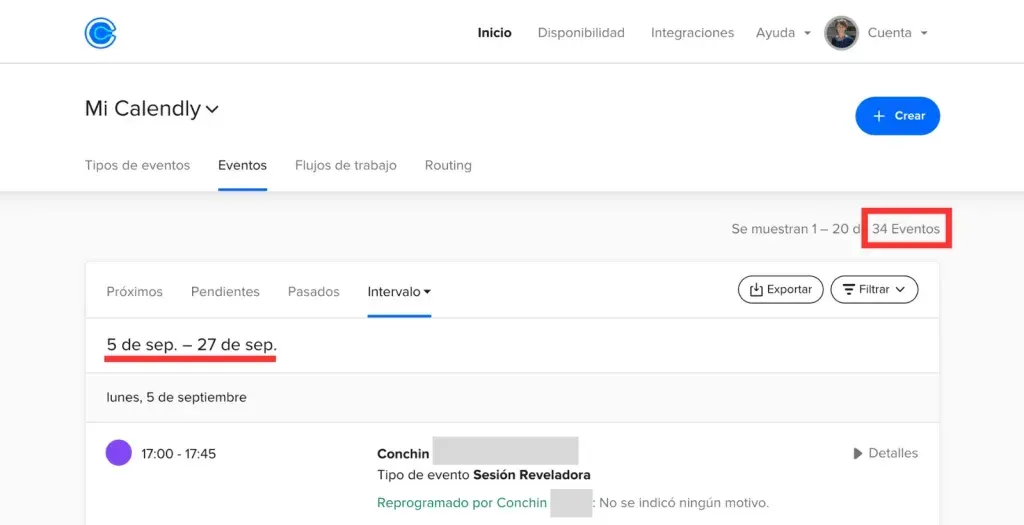The height and width of the screenshot is (525, 1024).
Task: Click the Exportar button
Action: point(780,289)
